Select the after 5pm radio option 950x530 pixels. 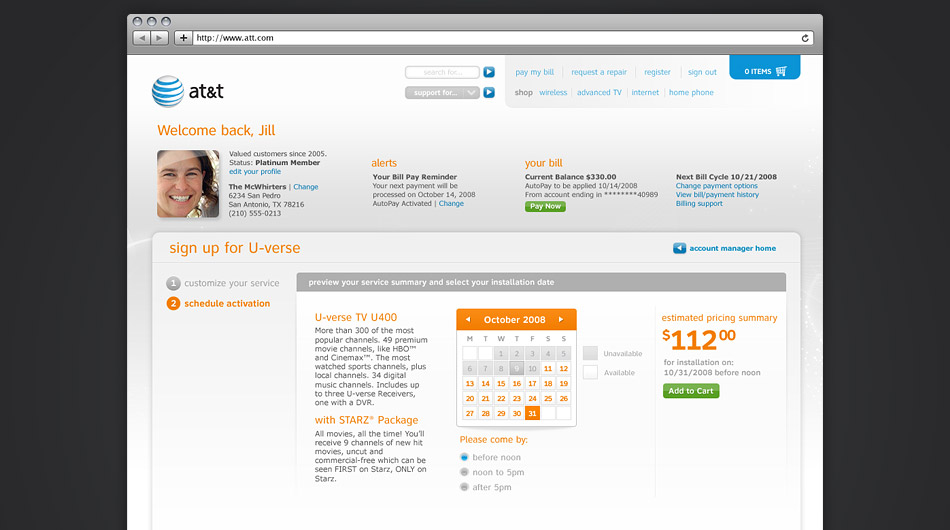(x=464, y=487)
